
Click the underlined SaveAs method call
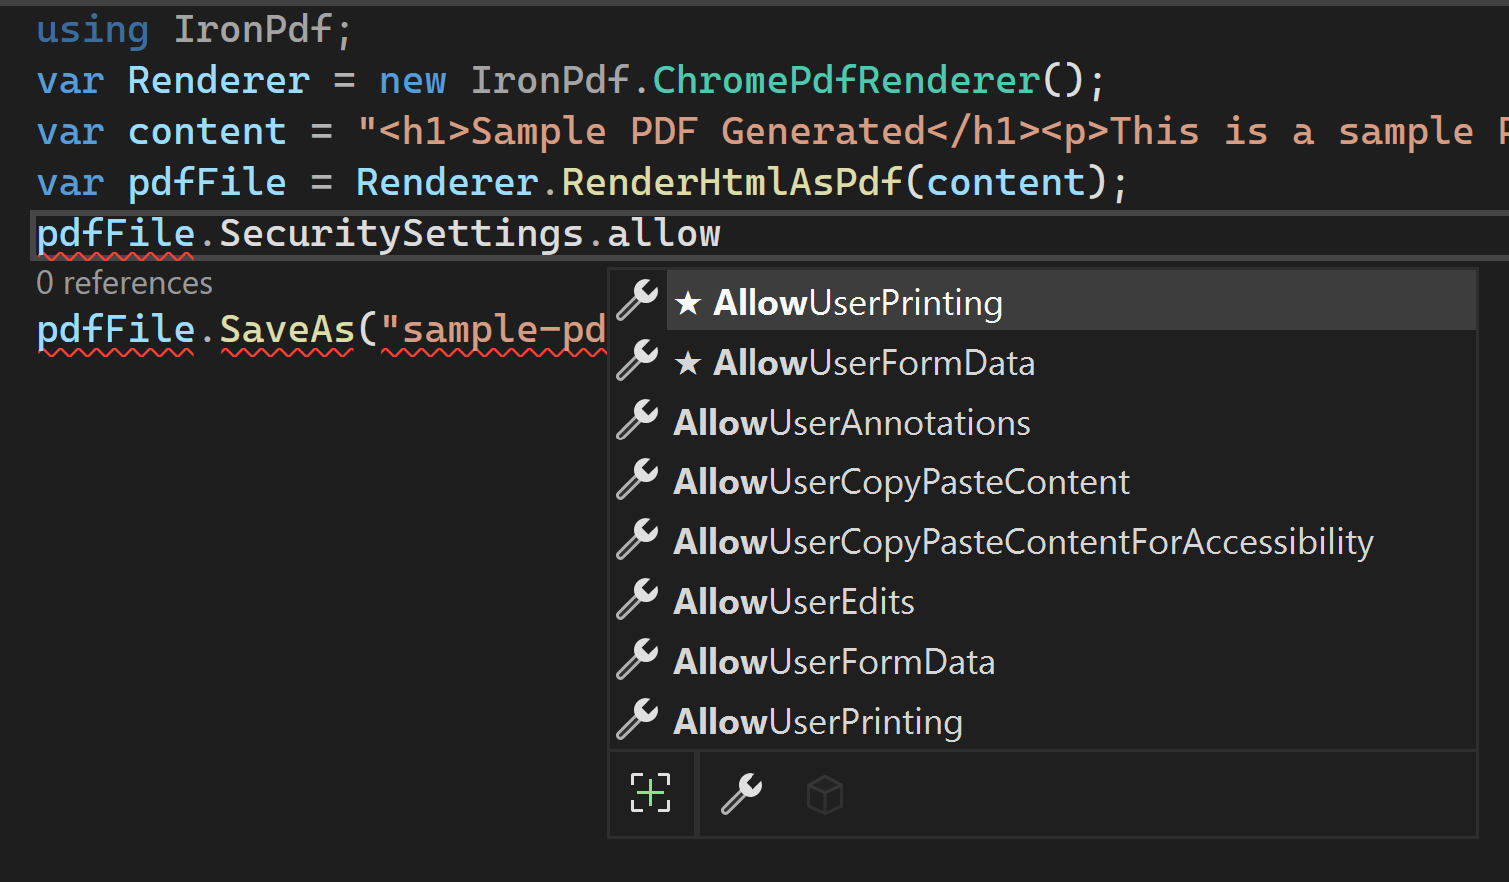tap(286, 329)
